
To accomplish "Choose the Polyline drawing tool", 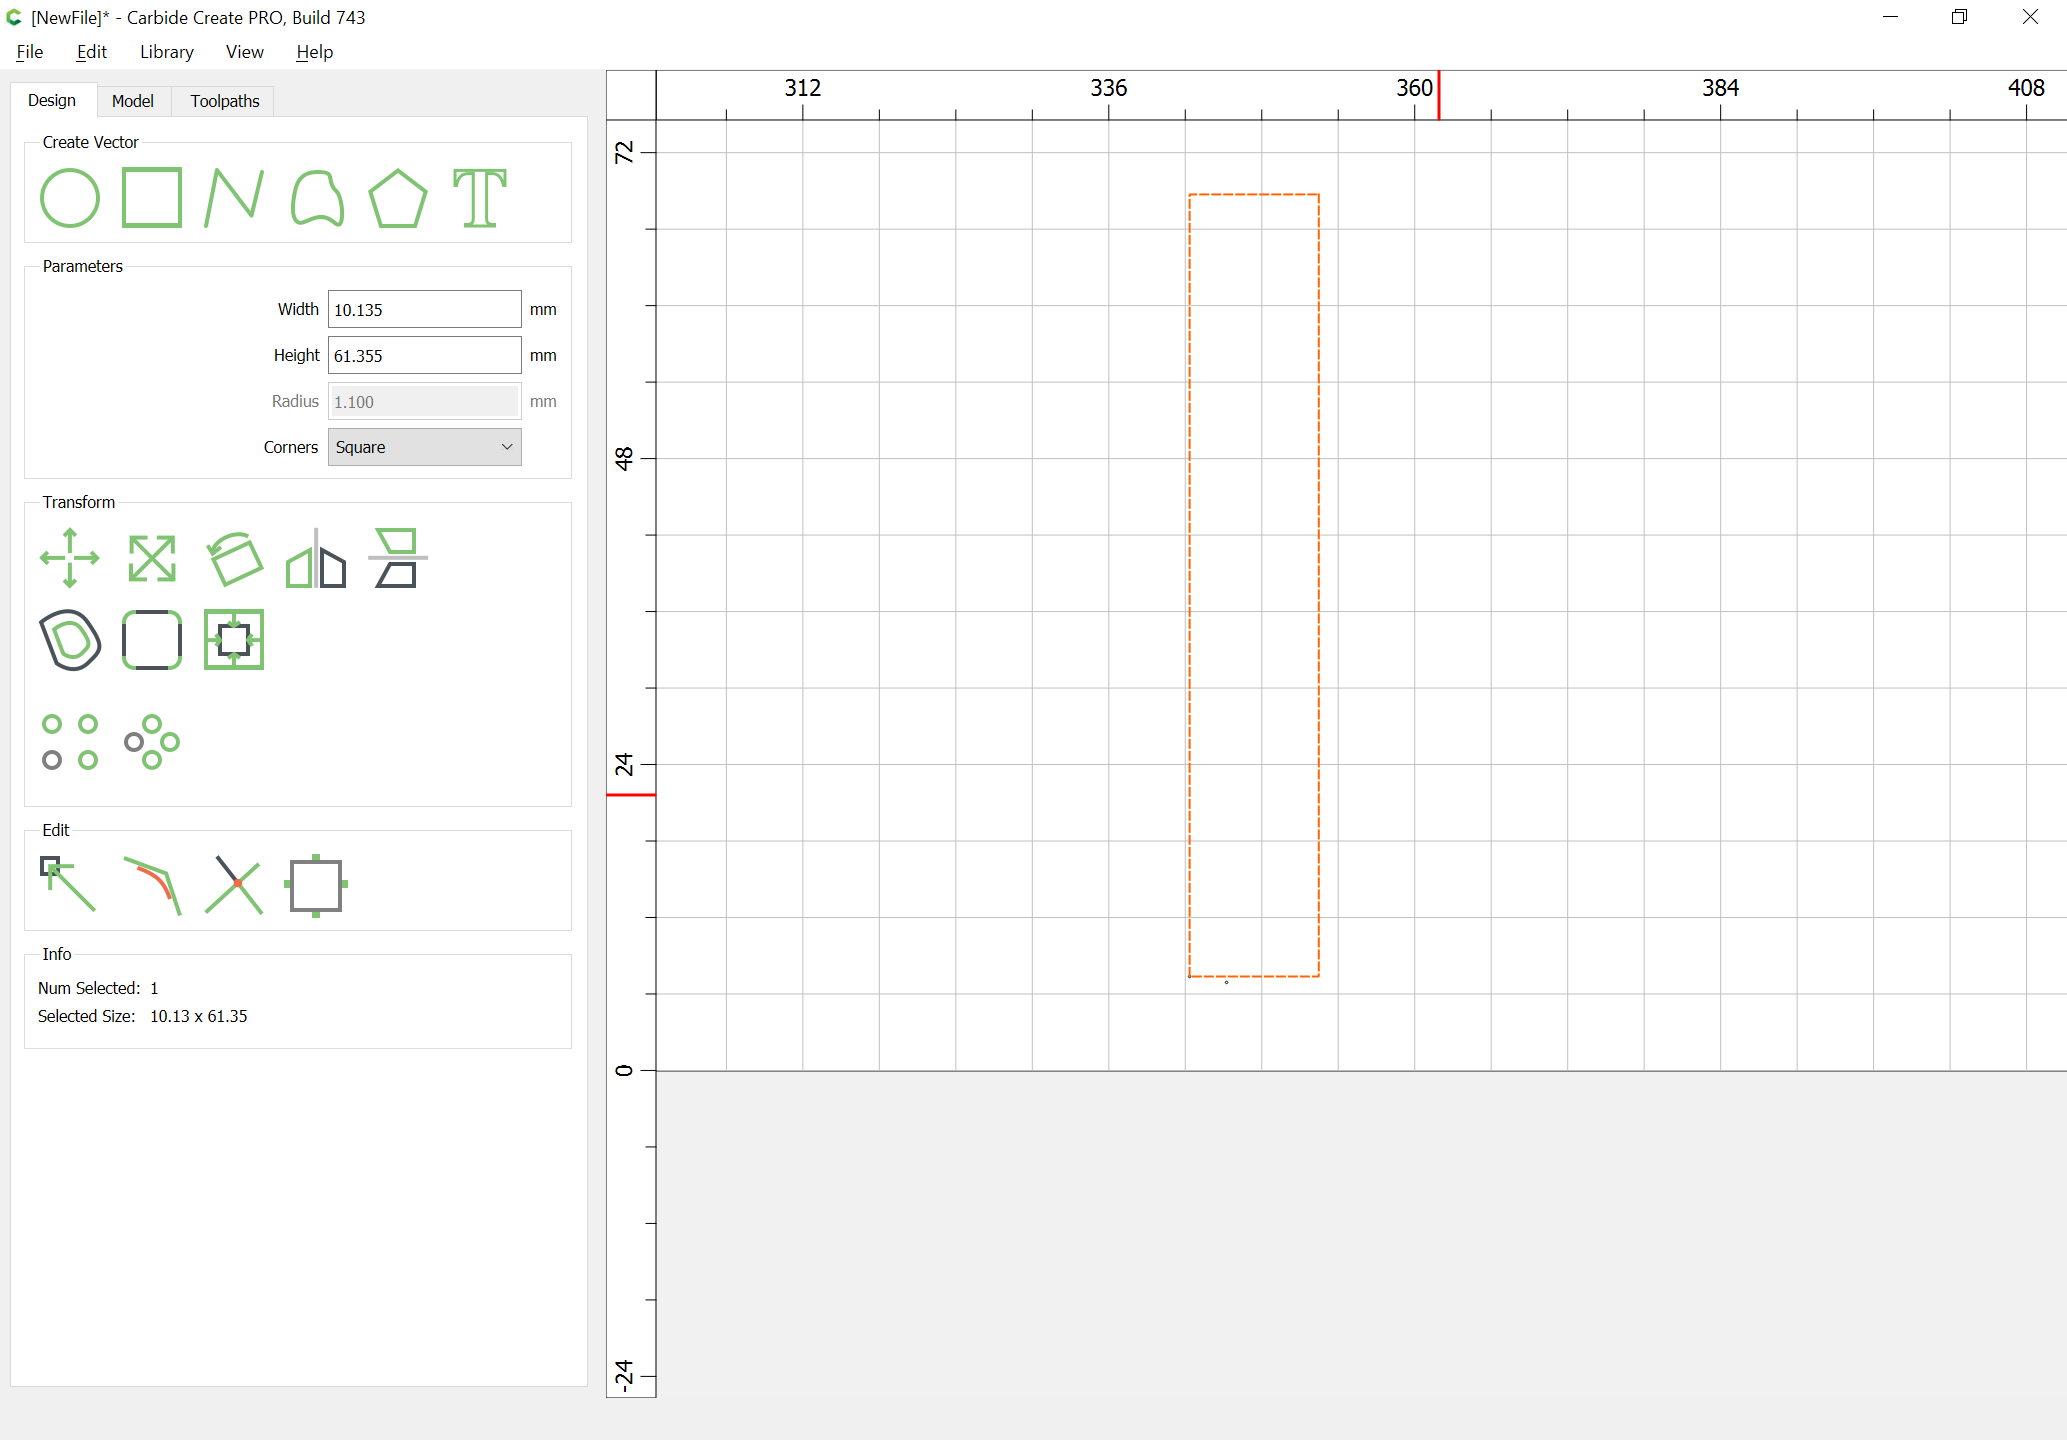I will [x=234, y=198].
